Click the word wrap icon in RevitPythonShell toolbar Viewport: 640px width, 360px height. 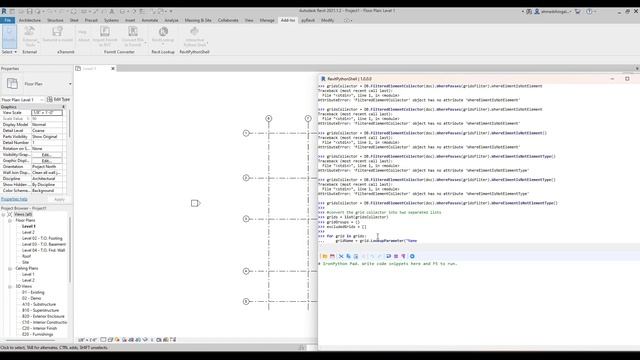click(388, 256)
